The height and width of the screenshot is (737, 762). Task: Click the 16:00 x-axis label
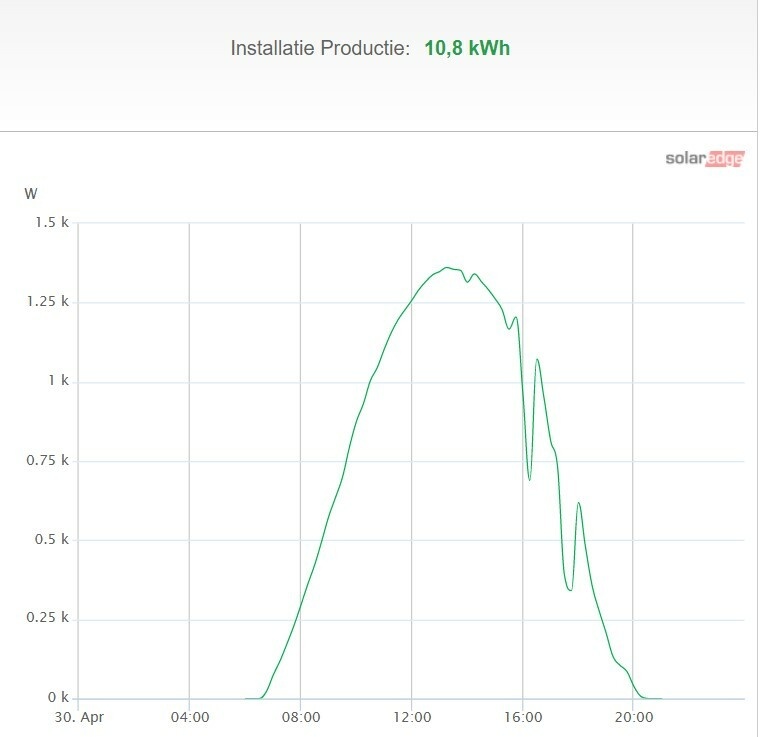[523, 717]
